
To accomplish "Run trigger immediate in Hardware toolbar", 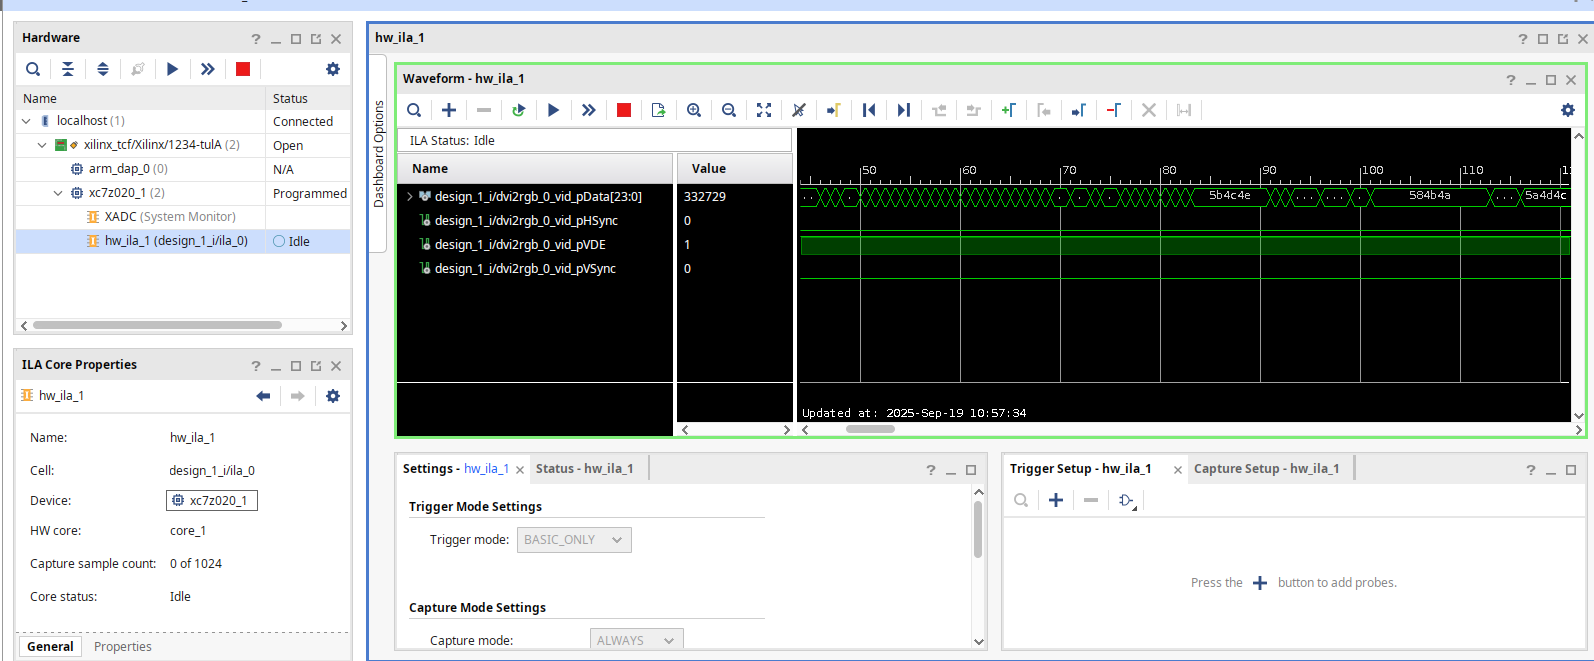I will click(207, 69).
